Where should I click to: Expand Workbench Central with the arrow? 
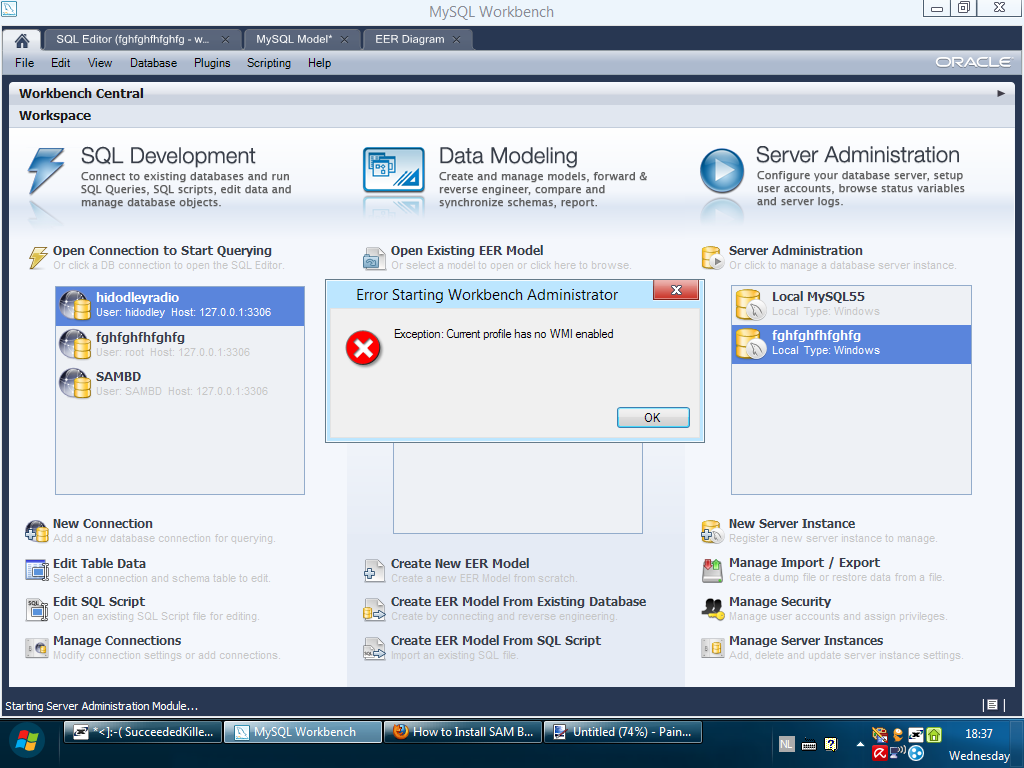coord(1000,93)
